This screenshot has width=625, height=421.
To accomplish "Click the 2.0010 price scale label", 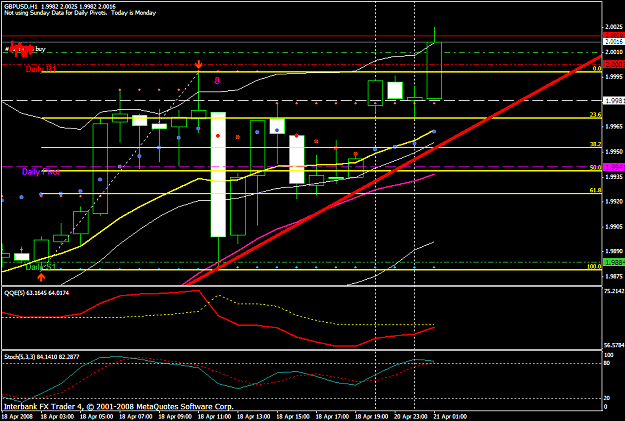I will click(614, 52).
